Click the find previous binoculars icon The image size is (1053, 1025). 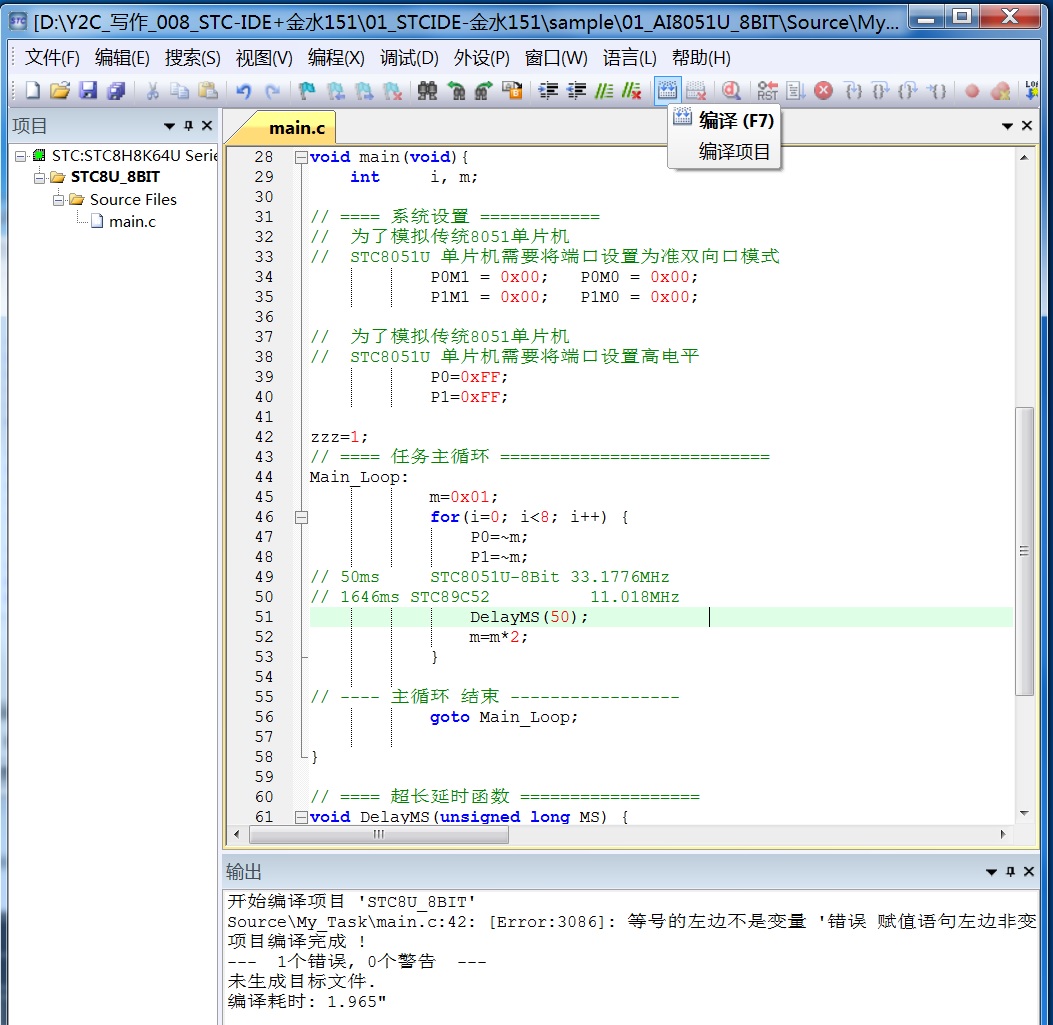pyautogui.click(x=456, y=90)
